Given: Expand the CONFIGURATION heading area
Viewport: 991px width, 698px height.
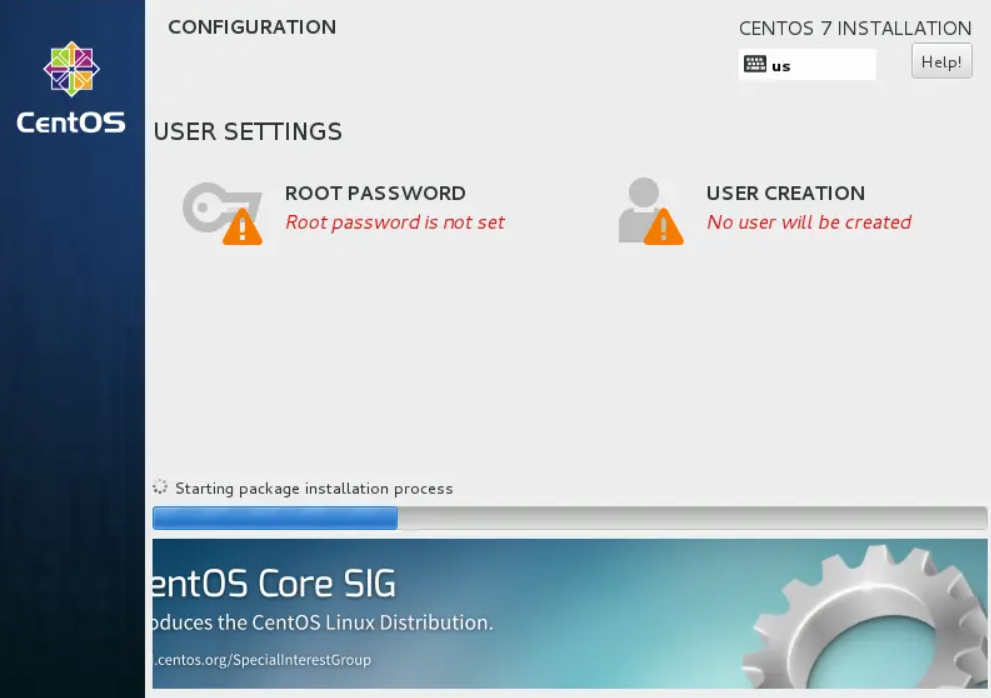Looking at the screenshot, I should [x=251, y=27].
